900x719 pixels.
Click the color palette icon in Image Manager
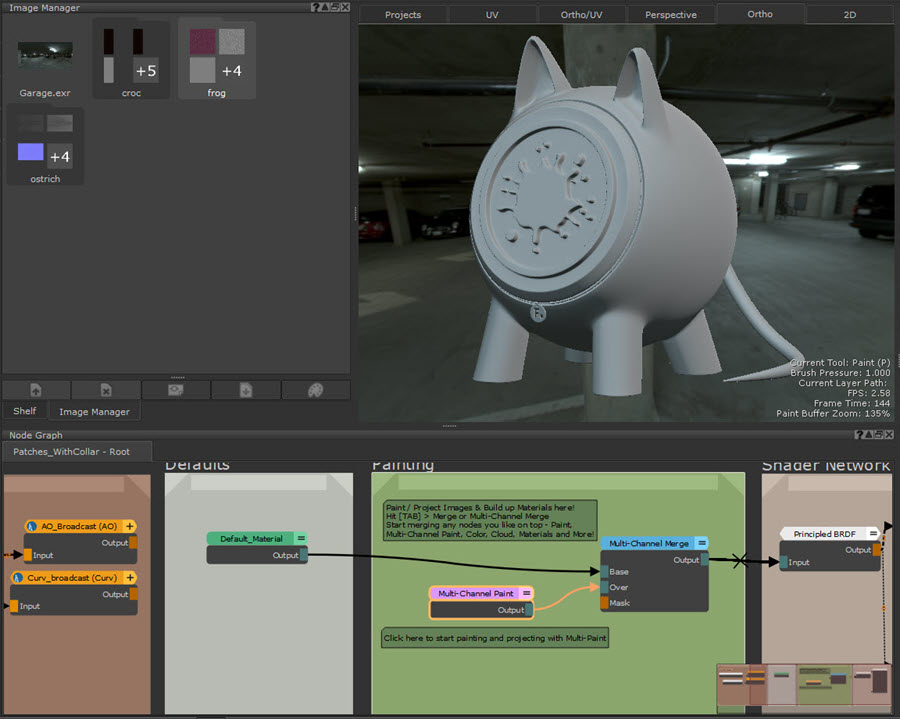[315, 390]
